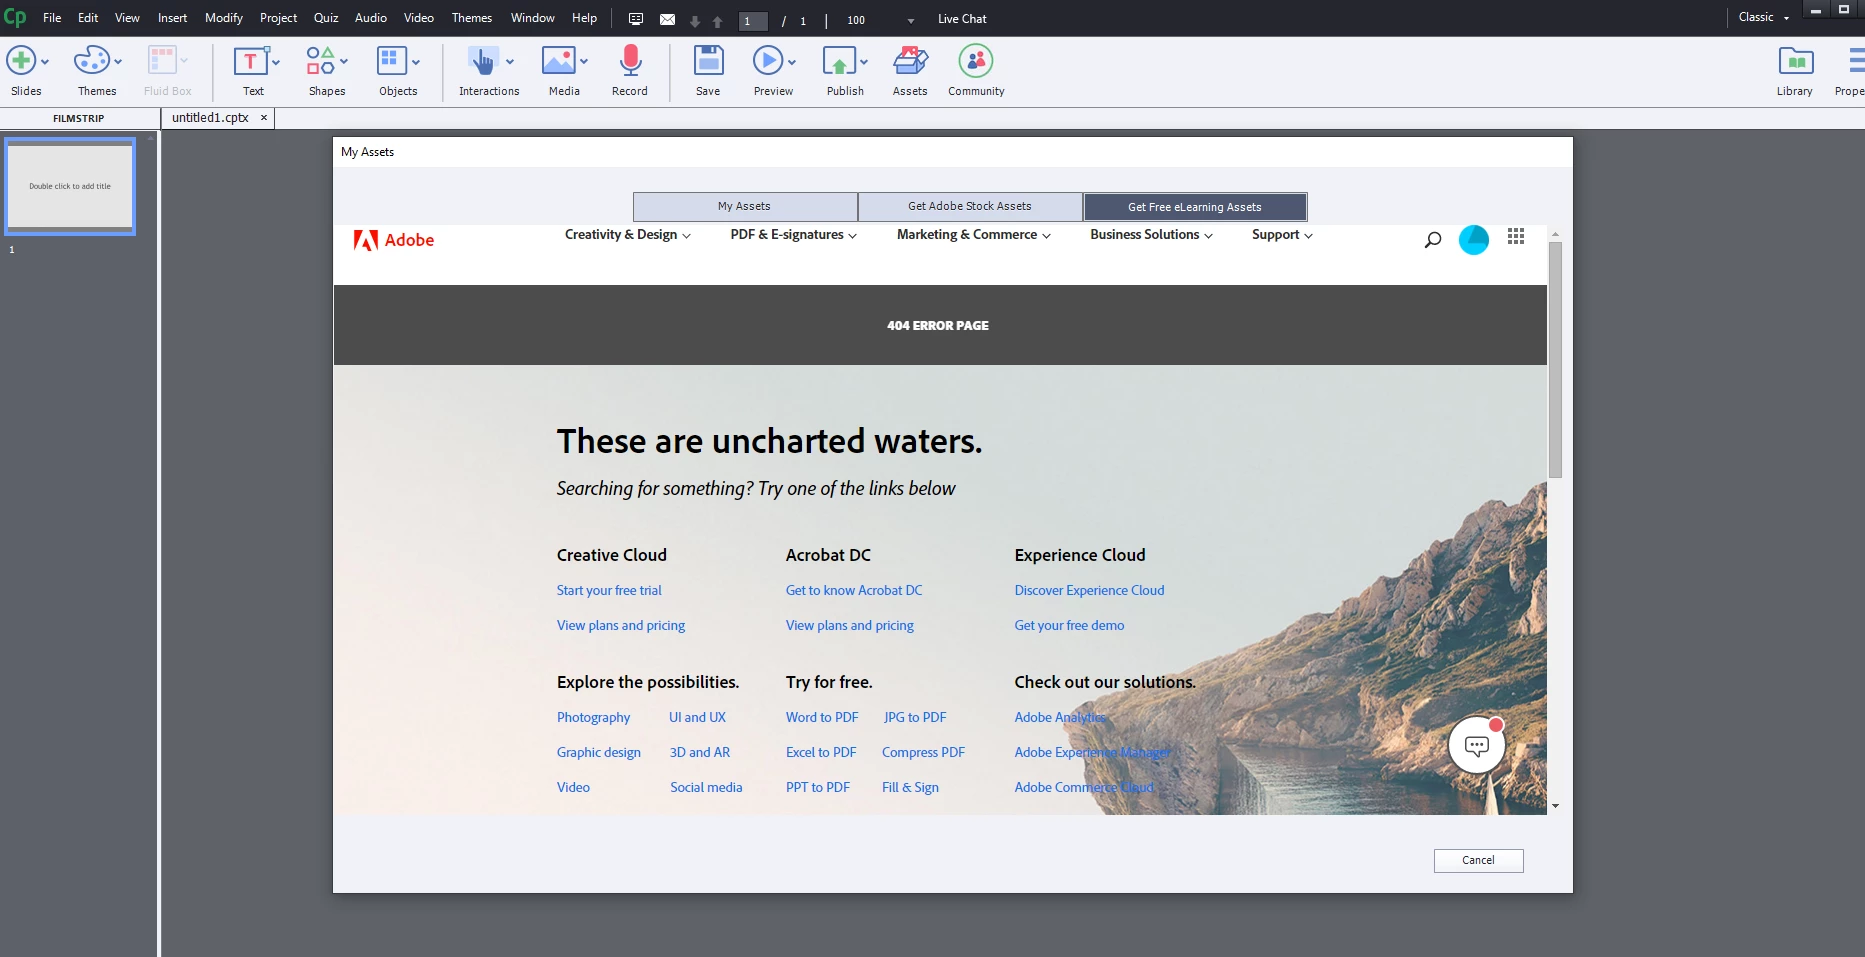Expand the Interactions dropdown arrow
The width and height of the screenshot is (1865, 957).
(x=510, y=62)
